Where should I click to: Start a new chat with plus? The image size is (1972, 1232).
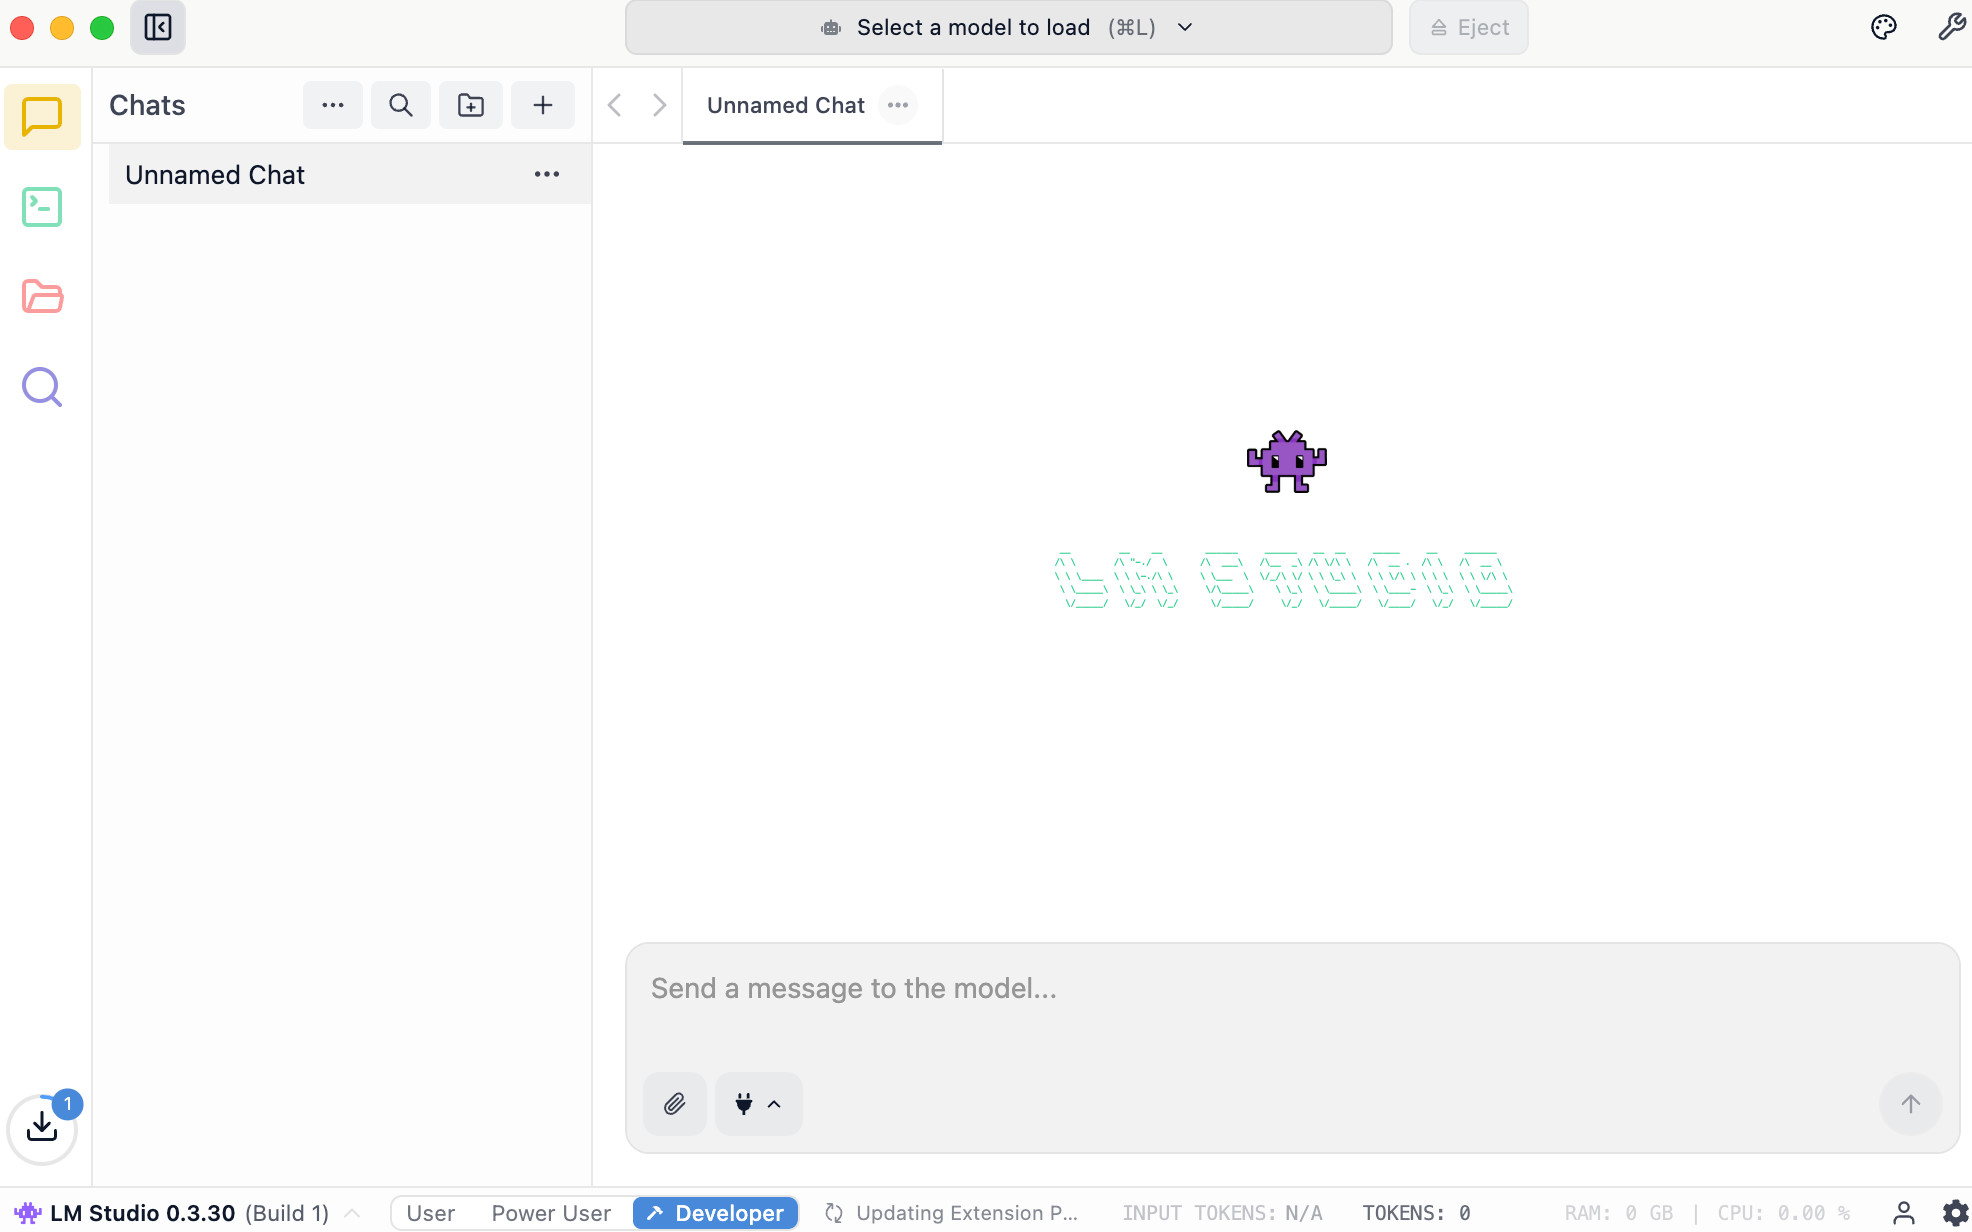[543, 105]
